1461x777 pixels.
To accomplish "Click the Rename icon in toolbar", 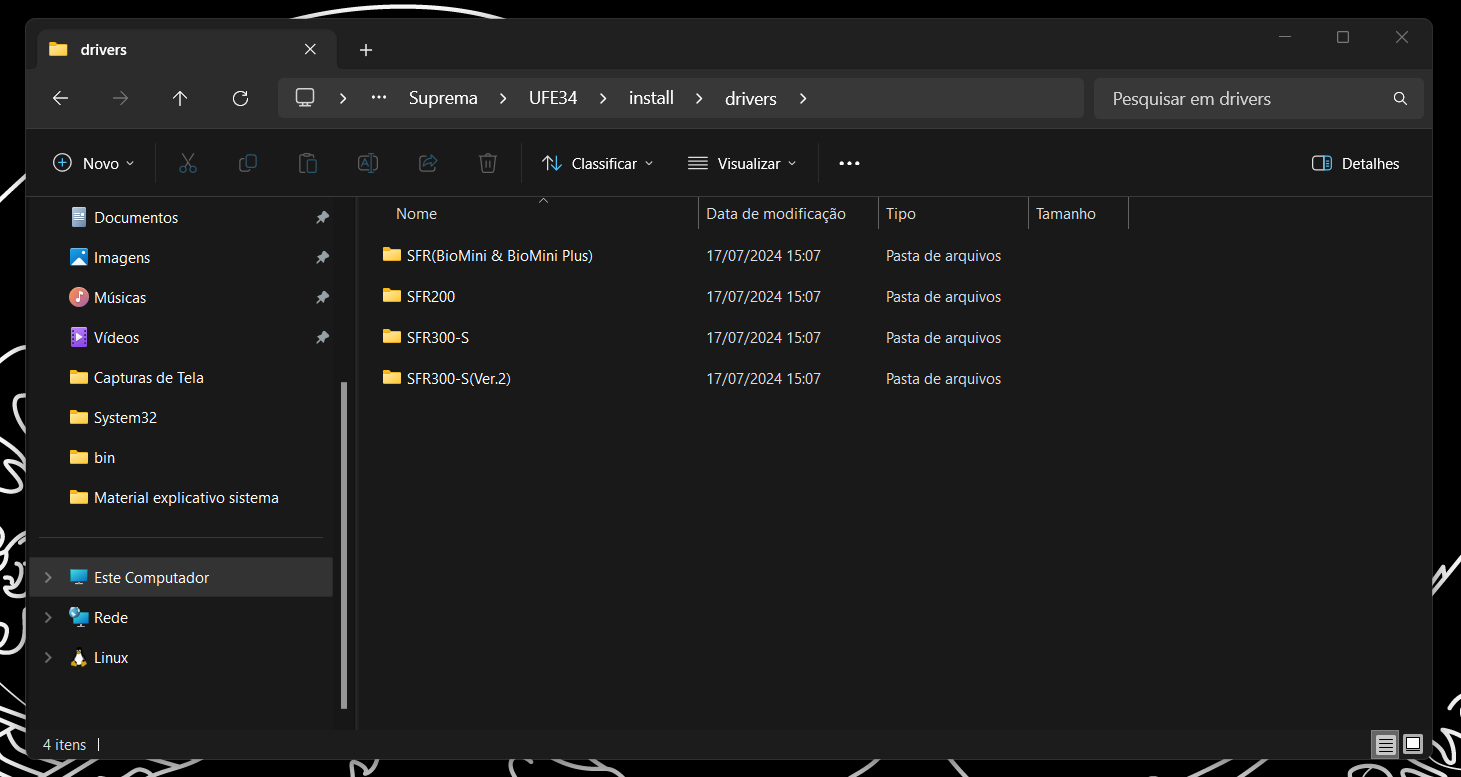I will 368,163.
